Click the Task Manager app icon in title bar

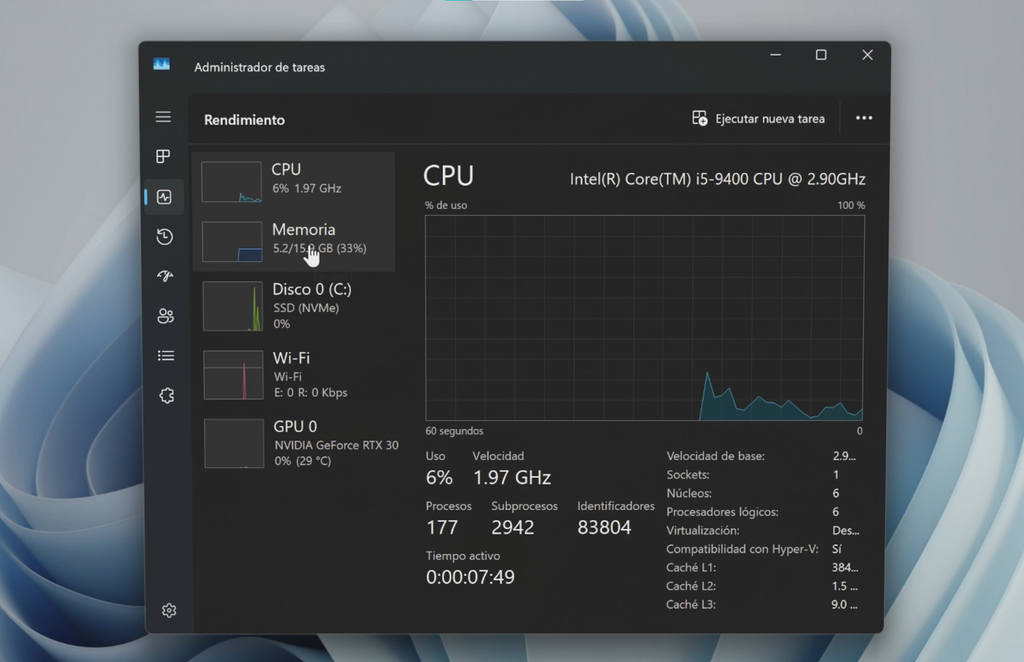point(161,64)
